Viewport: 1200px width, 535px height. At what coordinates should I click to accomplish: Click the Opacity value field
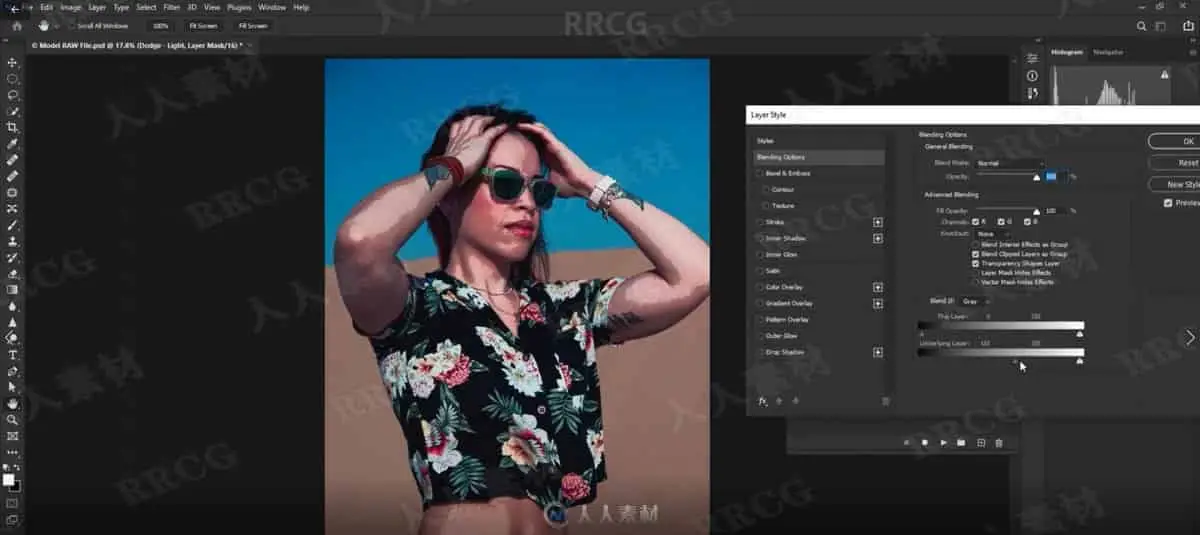1056,177
